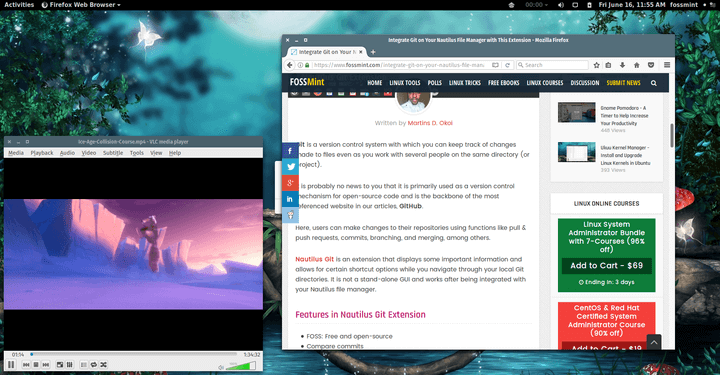This screenshot has height=375, width=720.
Task: Share article on LinkedIn
Action: (290, 199)
